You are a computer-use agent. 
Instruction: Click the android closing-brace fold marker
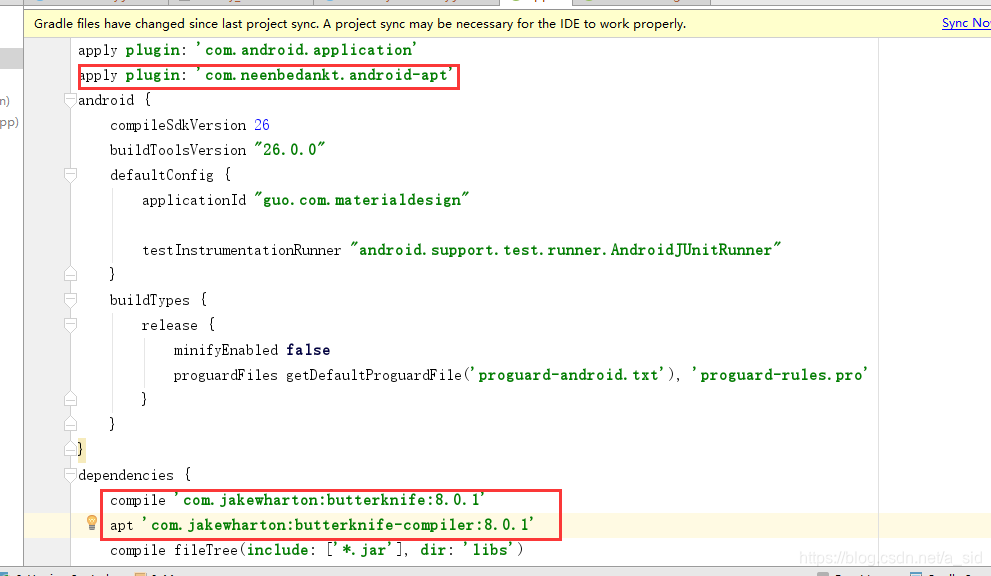[70, 449]
